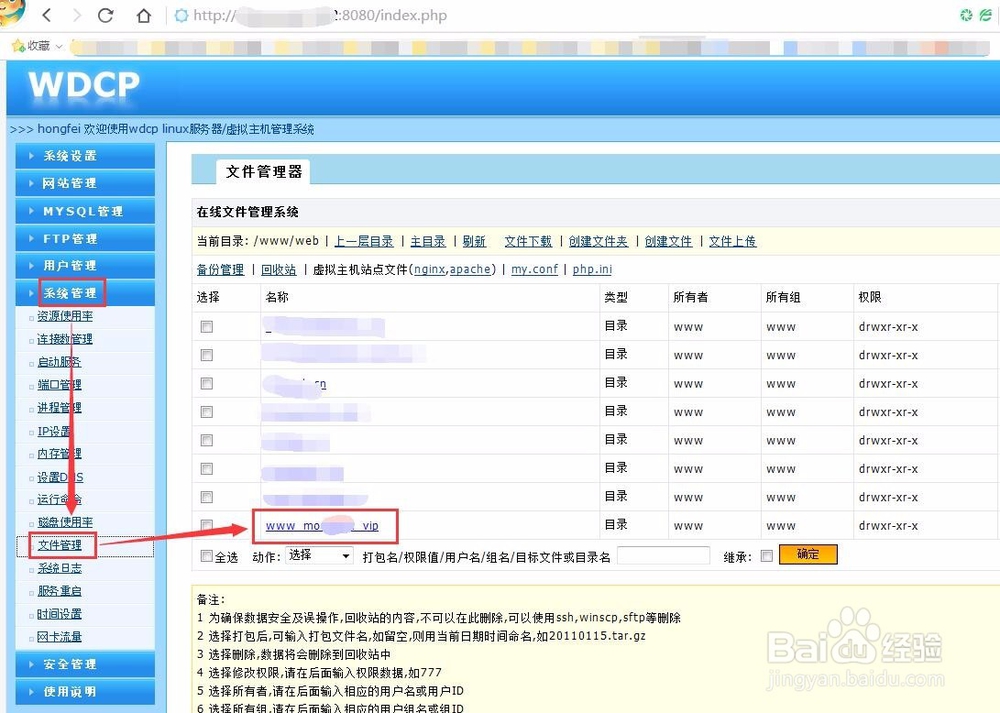The width and height of the screenshot is (1000, 713).
Task: Check the third directory row checkbox
Action: pos(207,383)
